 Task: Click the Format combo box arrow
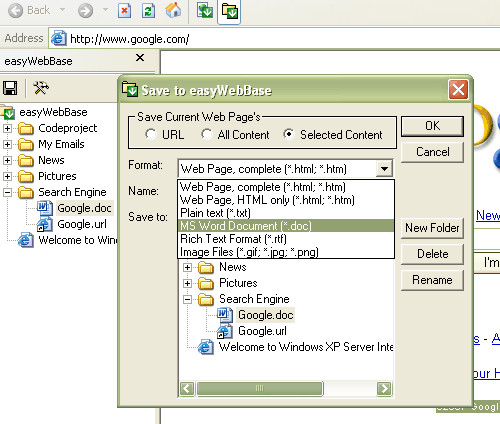click(384, 168)
